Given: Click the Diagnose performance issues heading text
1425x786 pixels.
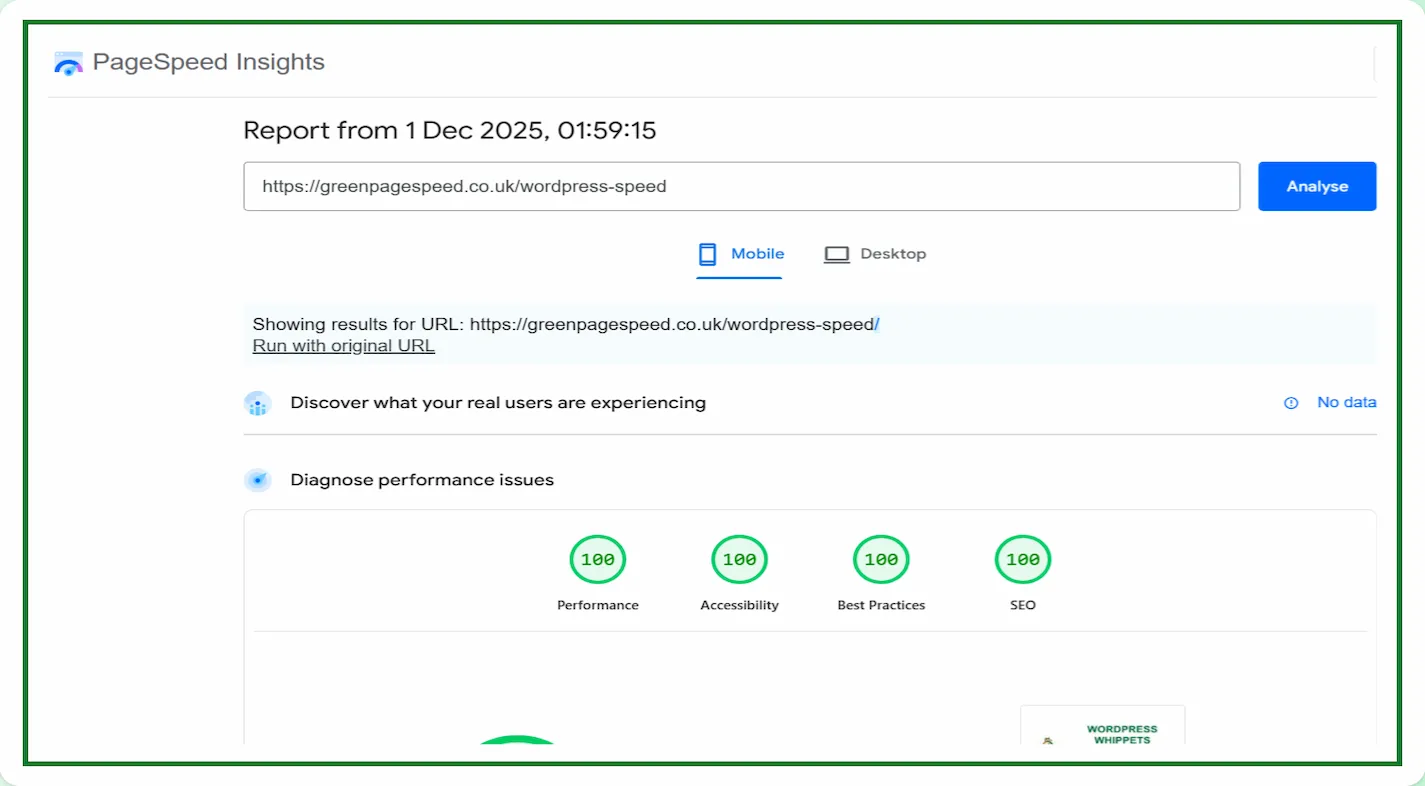Looking at the screenshot, I should 422,480.
